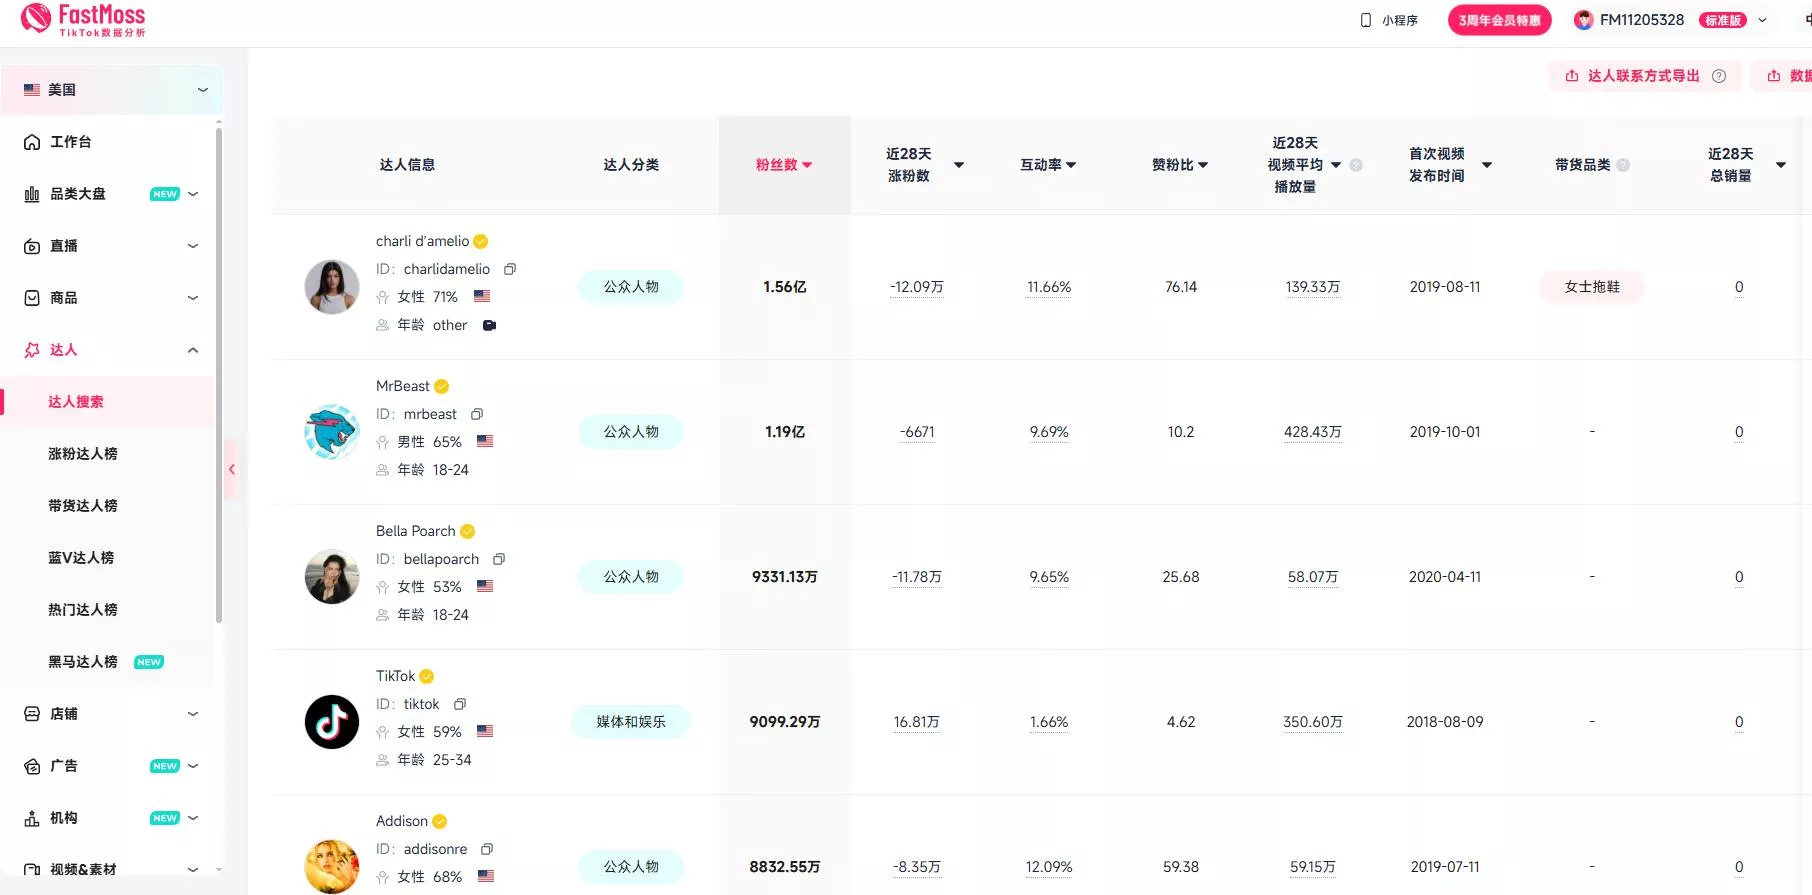Screen dimensions: 1812x895
Task: Click the 3周年会员特惠 promo button
Action: tap(1499, 20)
